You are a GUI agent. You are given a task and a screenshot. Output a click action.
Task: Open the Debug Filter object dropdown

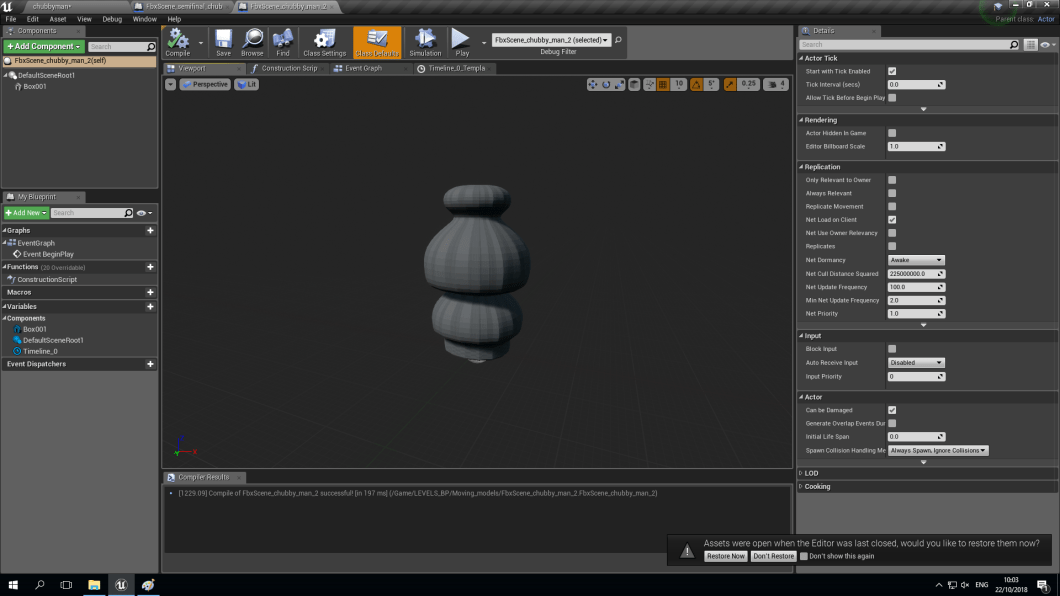551,40
